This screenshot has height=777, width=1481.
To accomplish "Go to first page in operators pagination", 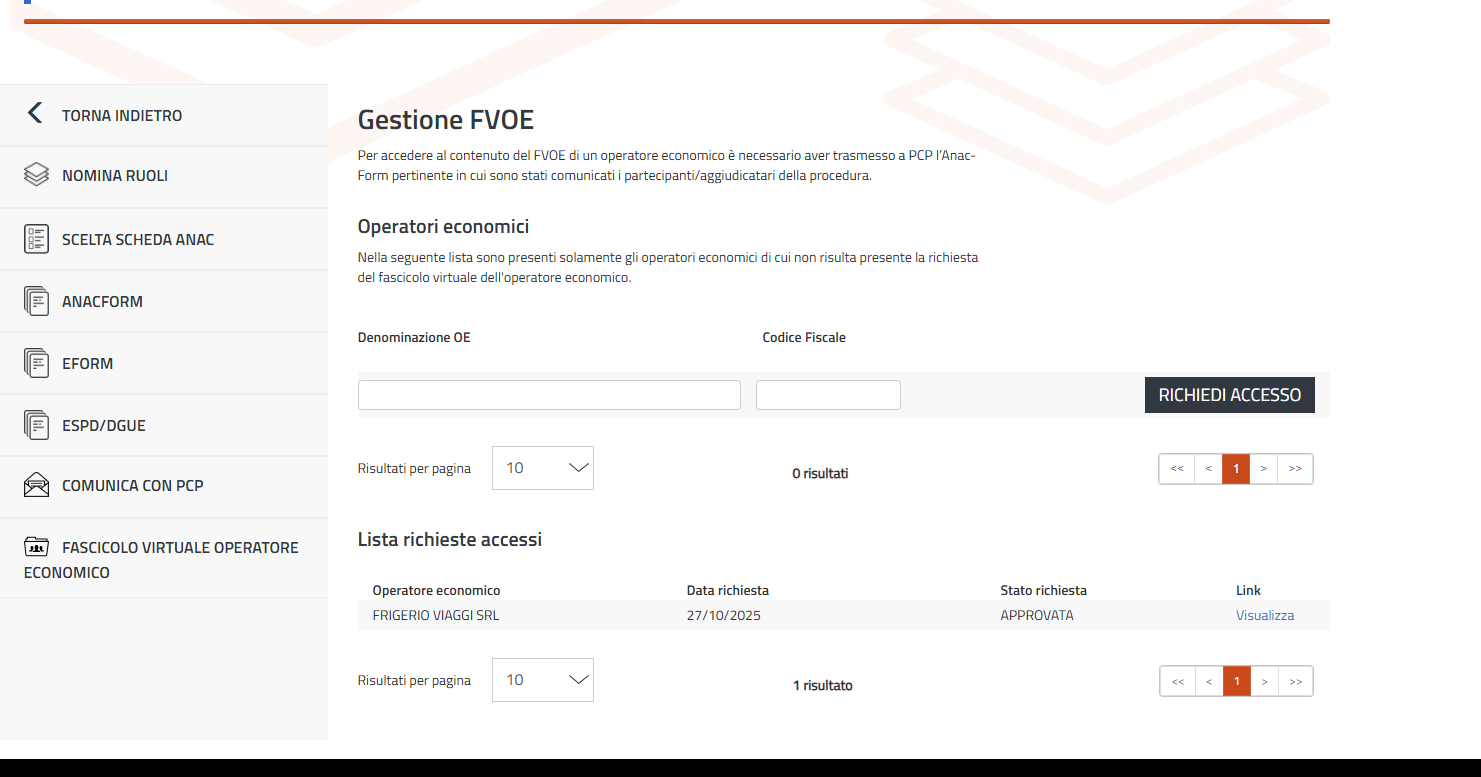I will pos(1177,469).
